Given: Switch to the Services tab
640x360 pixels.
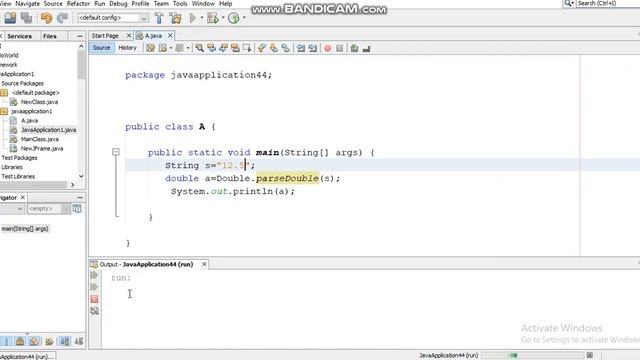Looking at the screenshot, I should [x=19, y=36].
